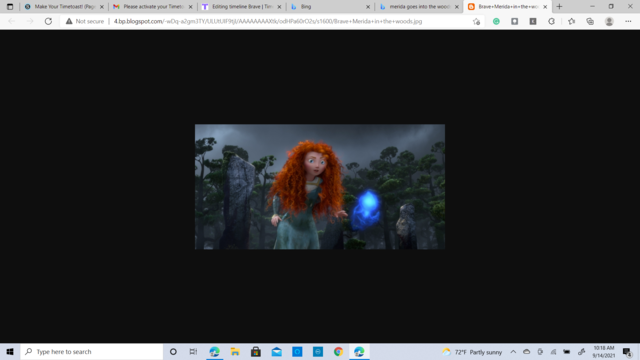Close the merida goes into the woods tab
The image size is (640, 360).
[x=457, y=7]
